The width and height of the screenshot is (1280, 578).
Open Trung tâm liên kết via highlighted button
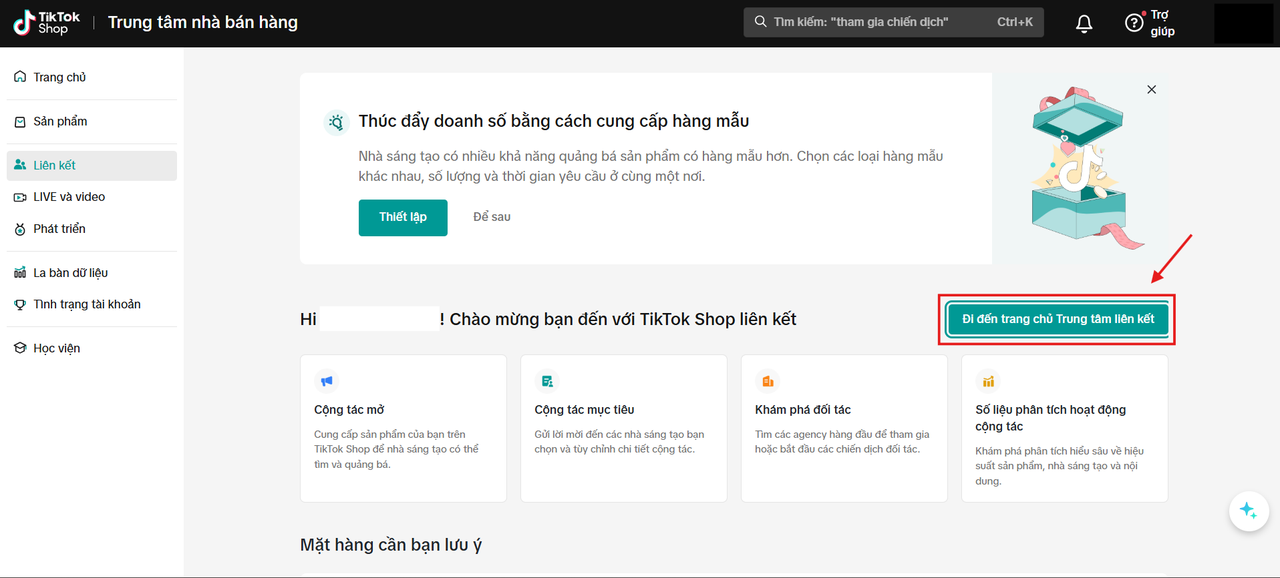(1056, 319)
